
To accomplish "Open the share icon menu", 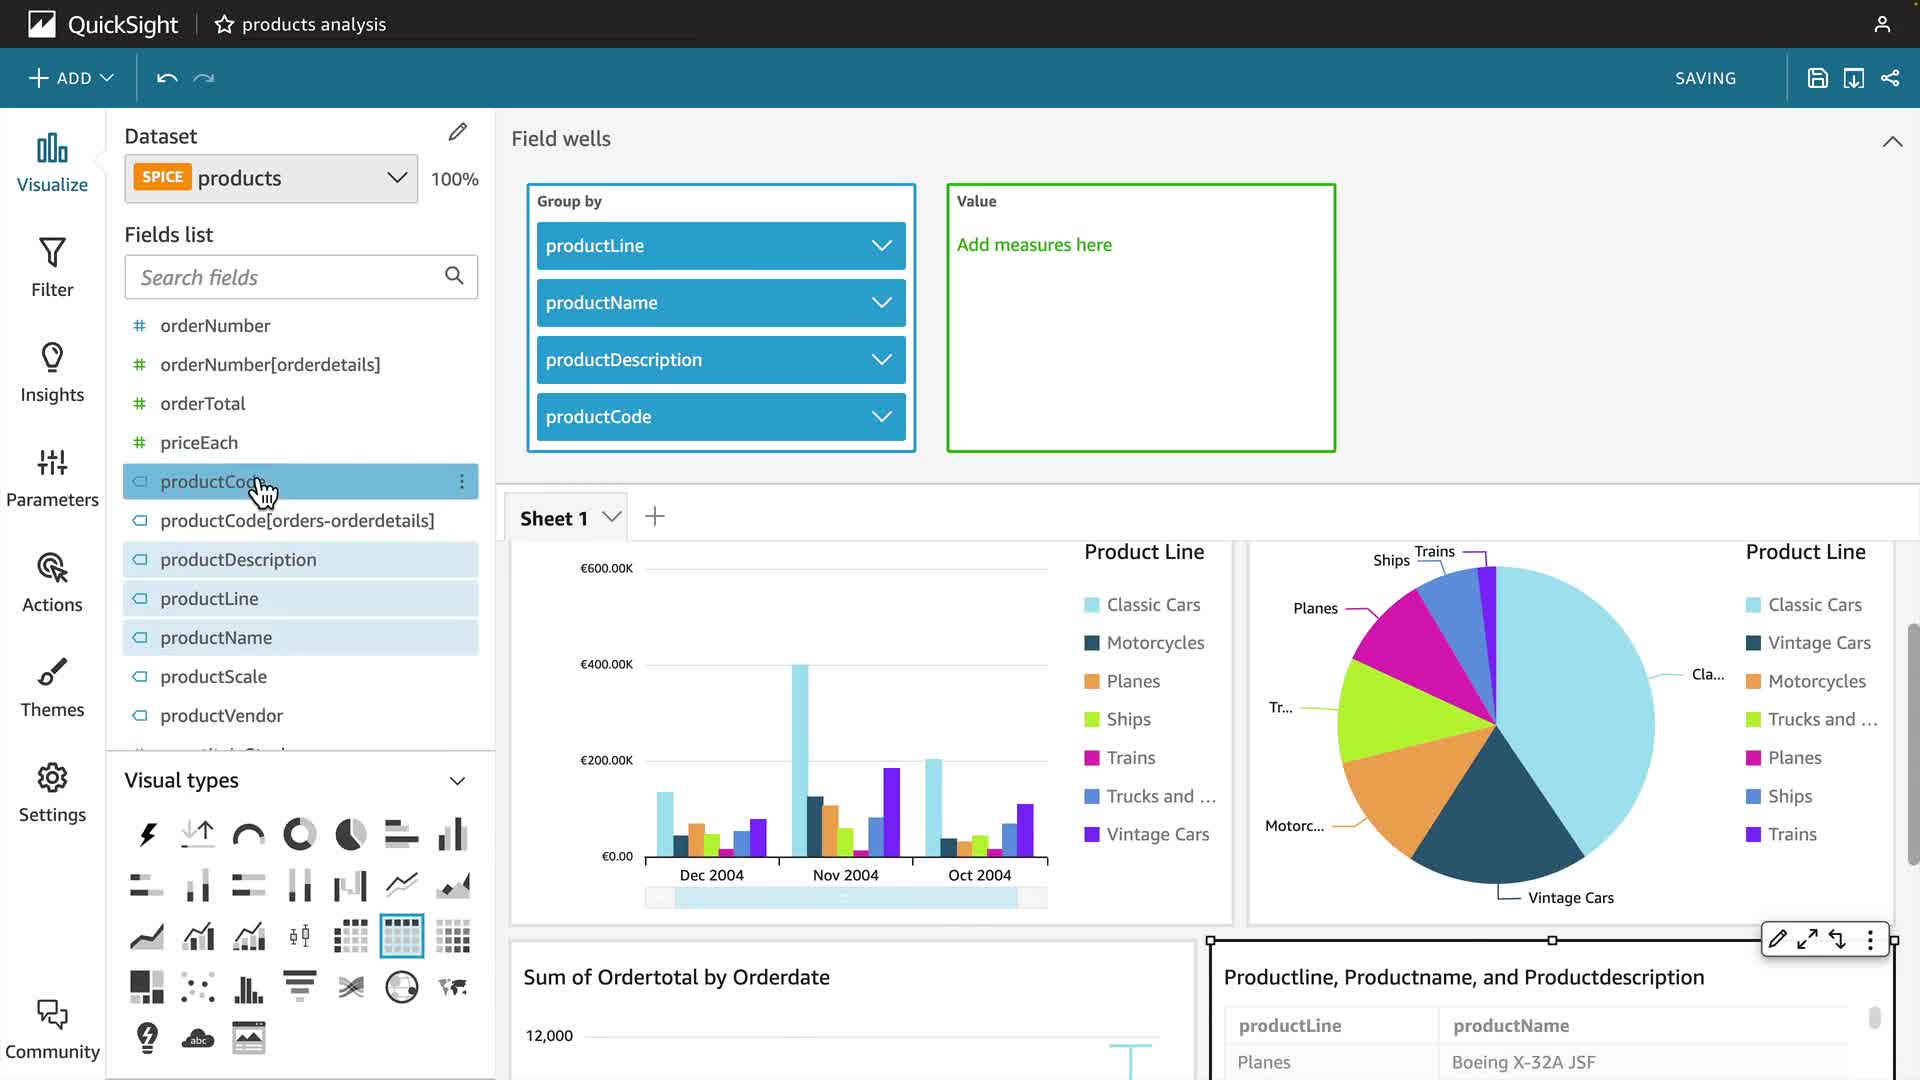I will [1890, 78].
